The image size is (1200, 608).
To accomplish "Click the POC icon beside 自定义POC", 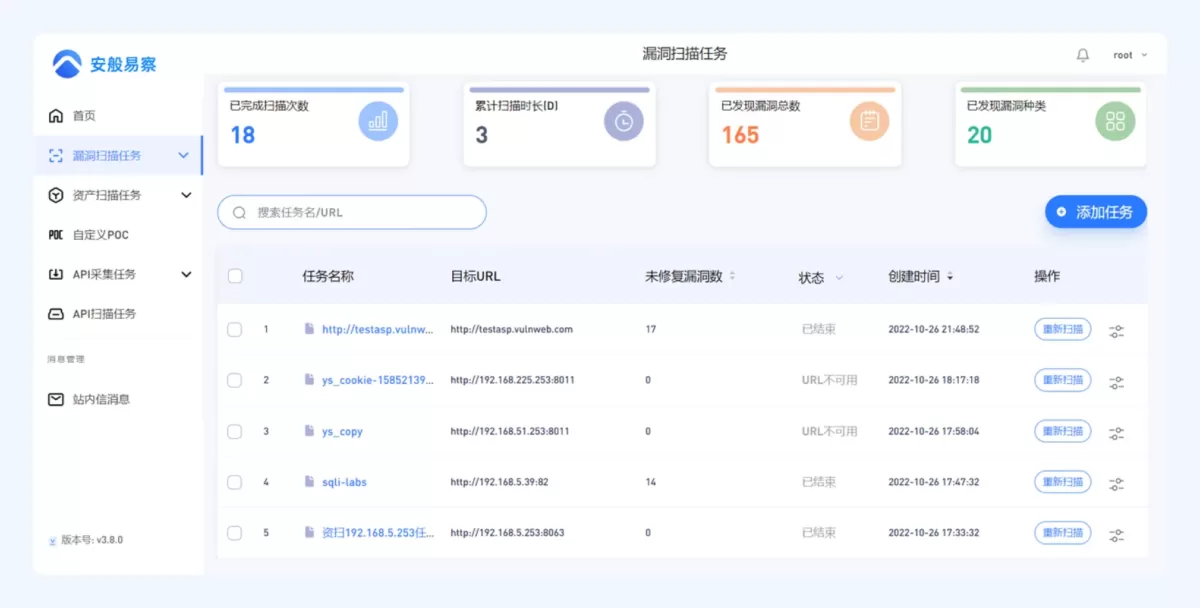I will click(x=56, y=235).
